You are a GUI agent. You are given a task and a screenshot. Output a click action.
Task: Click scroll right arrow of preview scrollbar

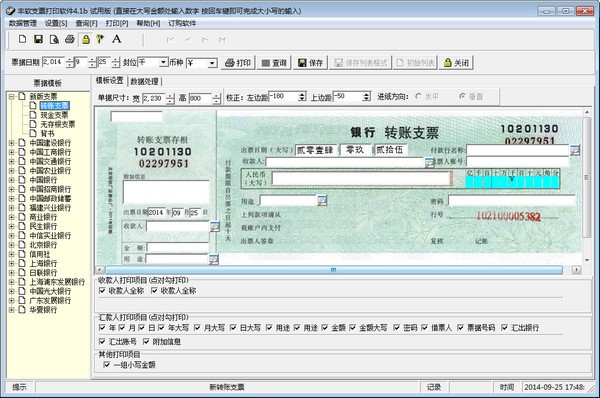(576, 270)
